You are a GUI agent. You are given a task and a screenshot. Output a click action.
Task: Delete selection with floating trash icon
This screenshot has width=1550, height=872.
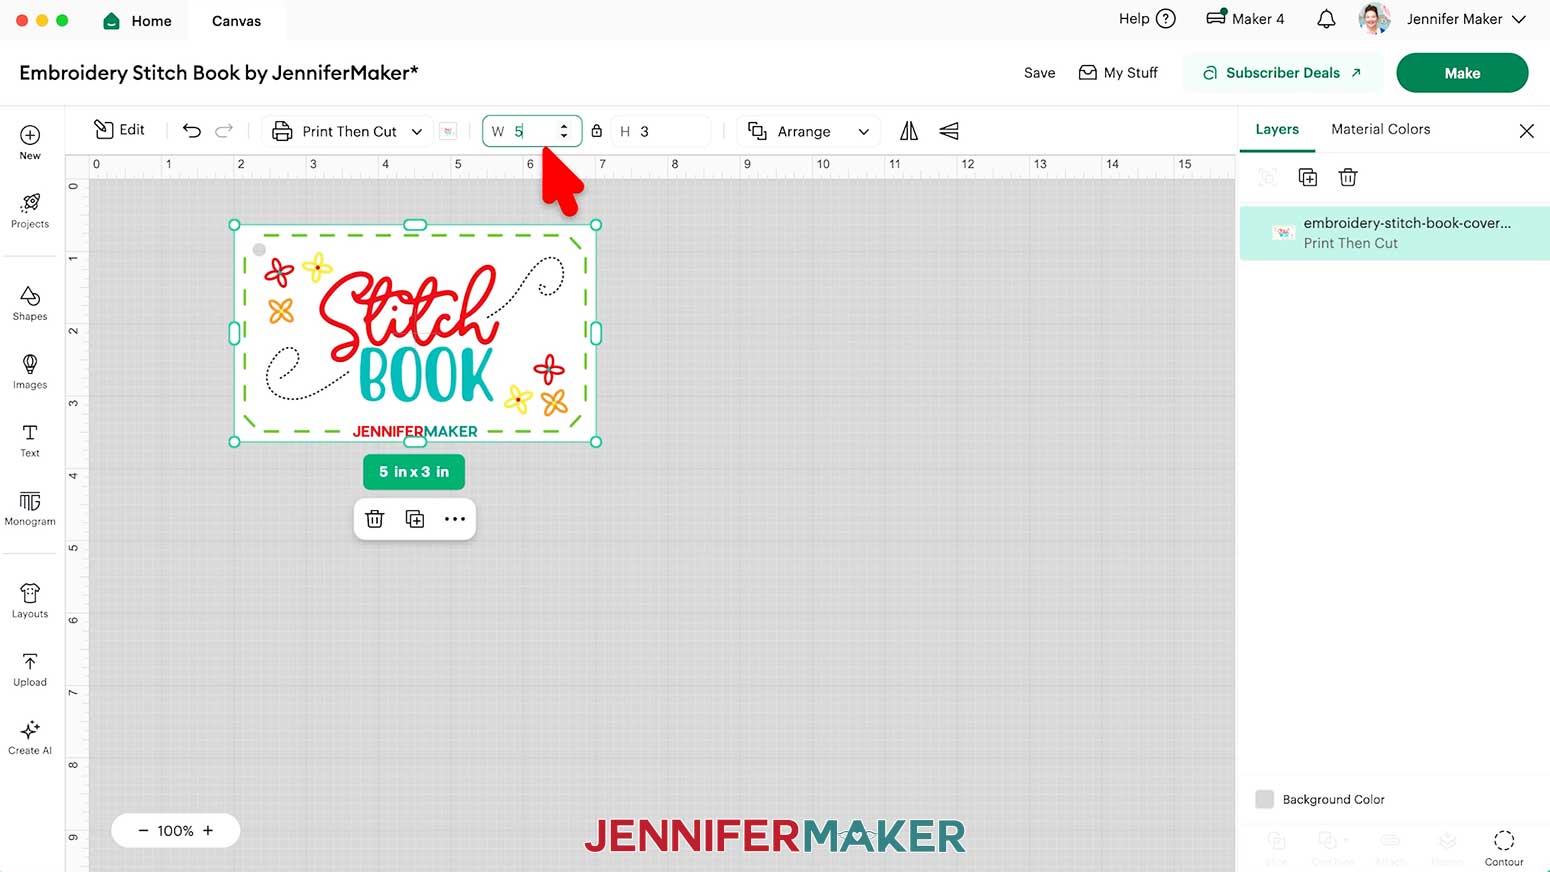[x=375, y=519]
